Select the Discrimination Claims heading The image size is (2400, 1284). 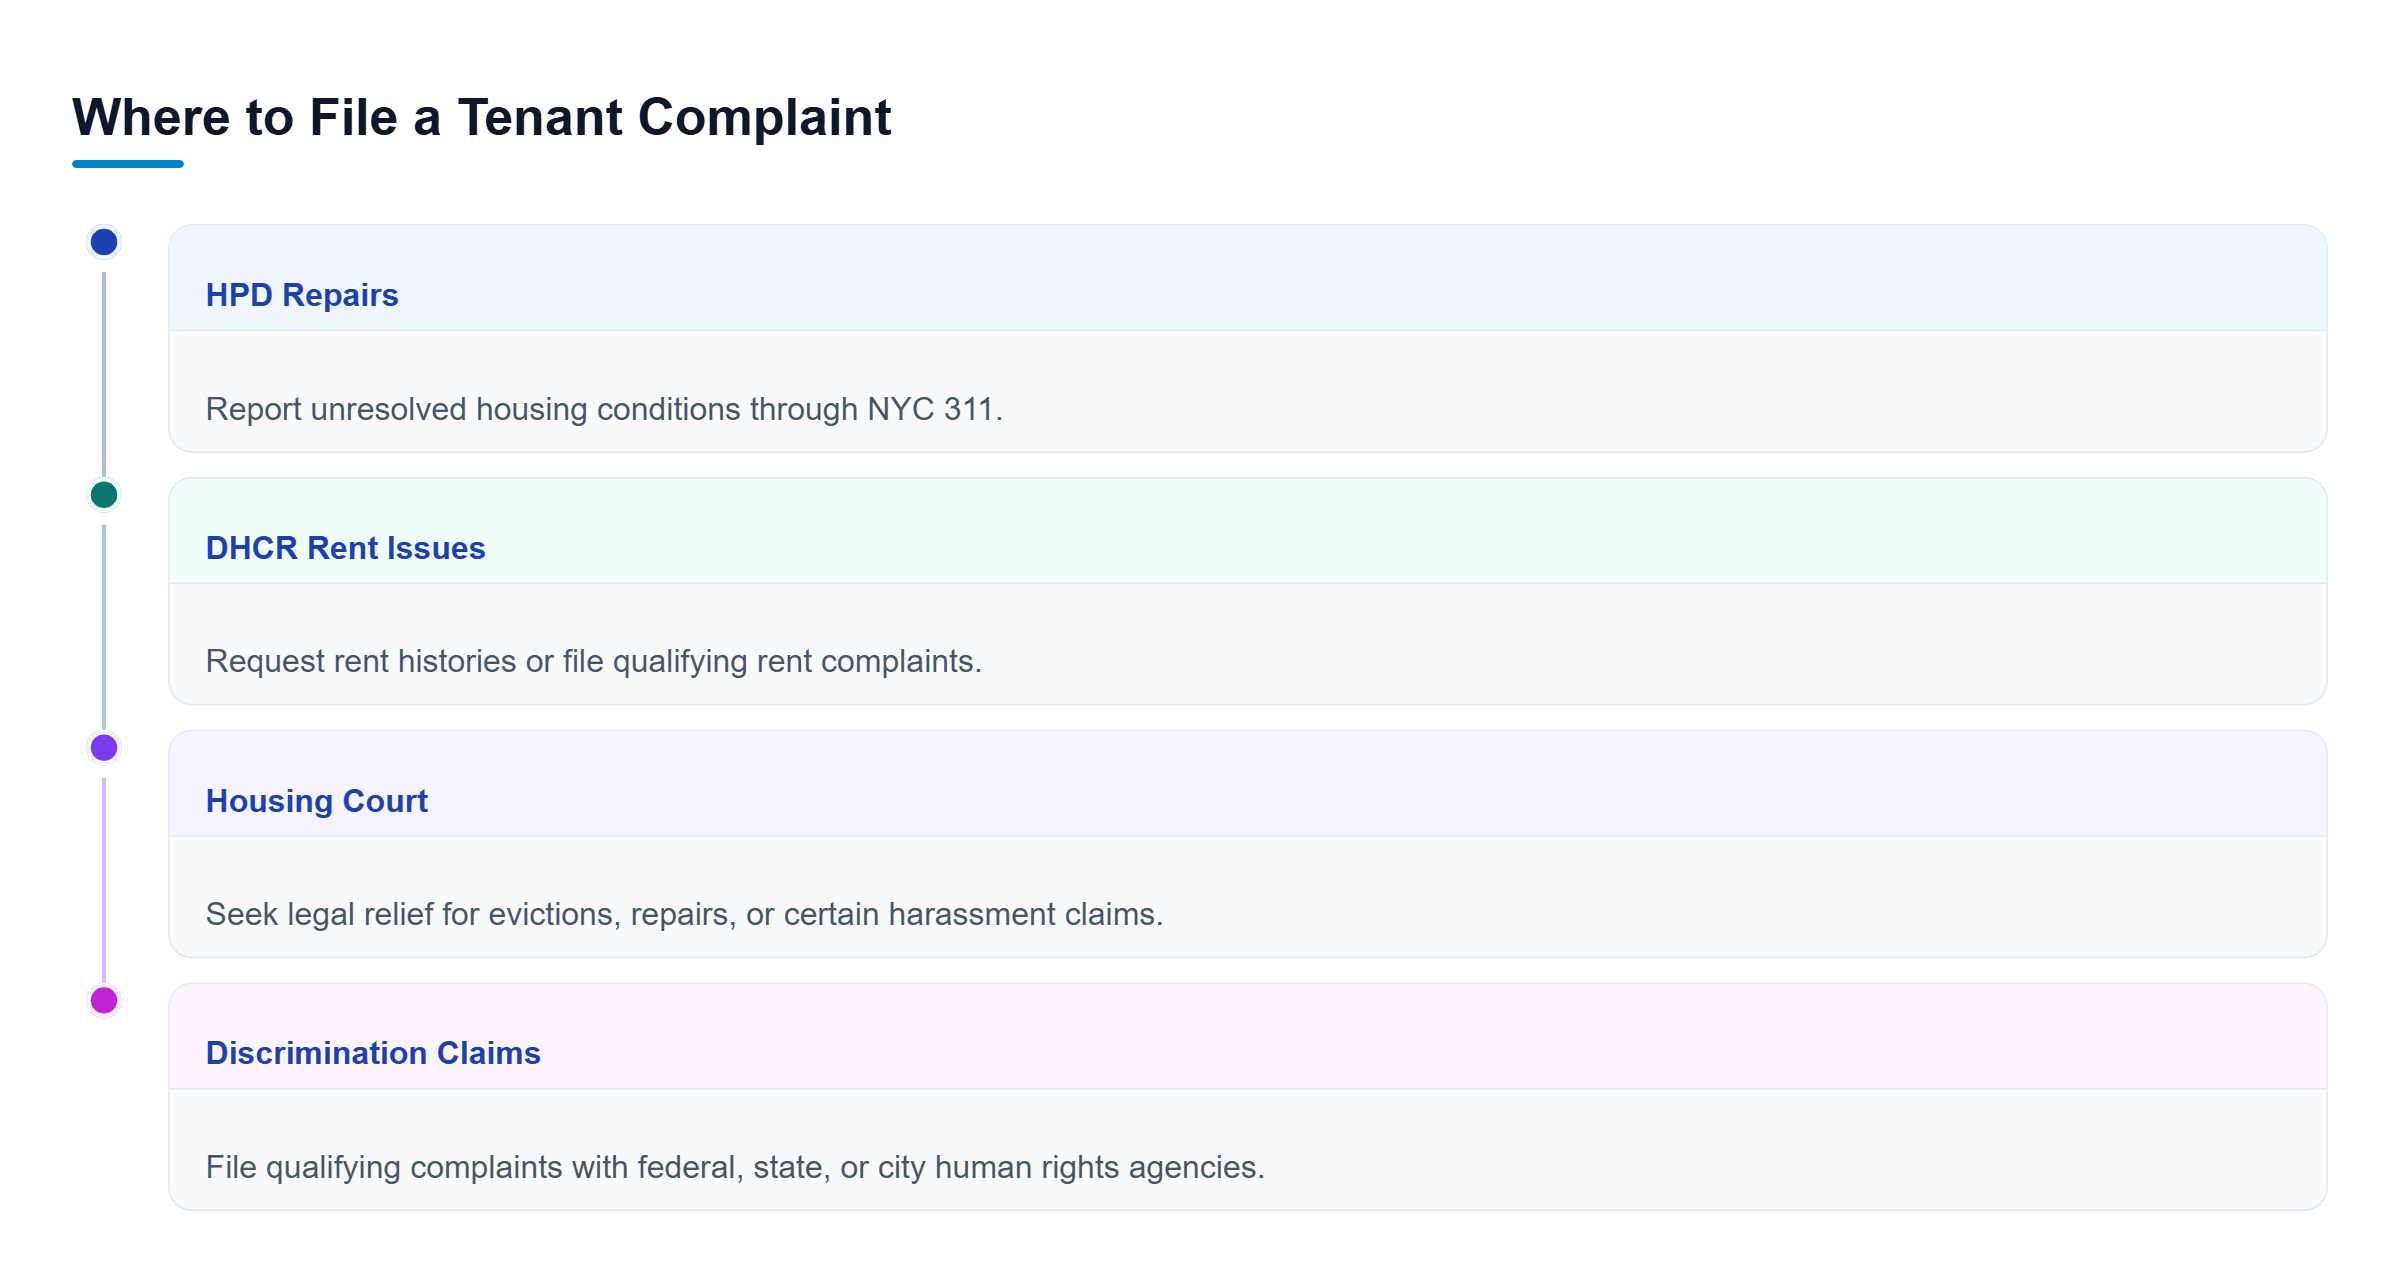coord(373,1053)
